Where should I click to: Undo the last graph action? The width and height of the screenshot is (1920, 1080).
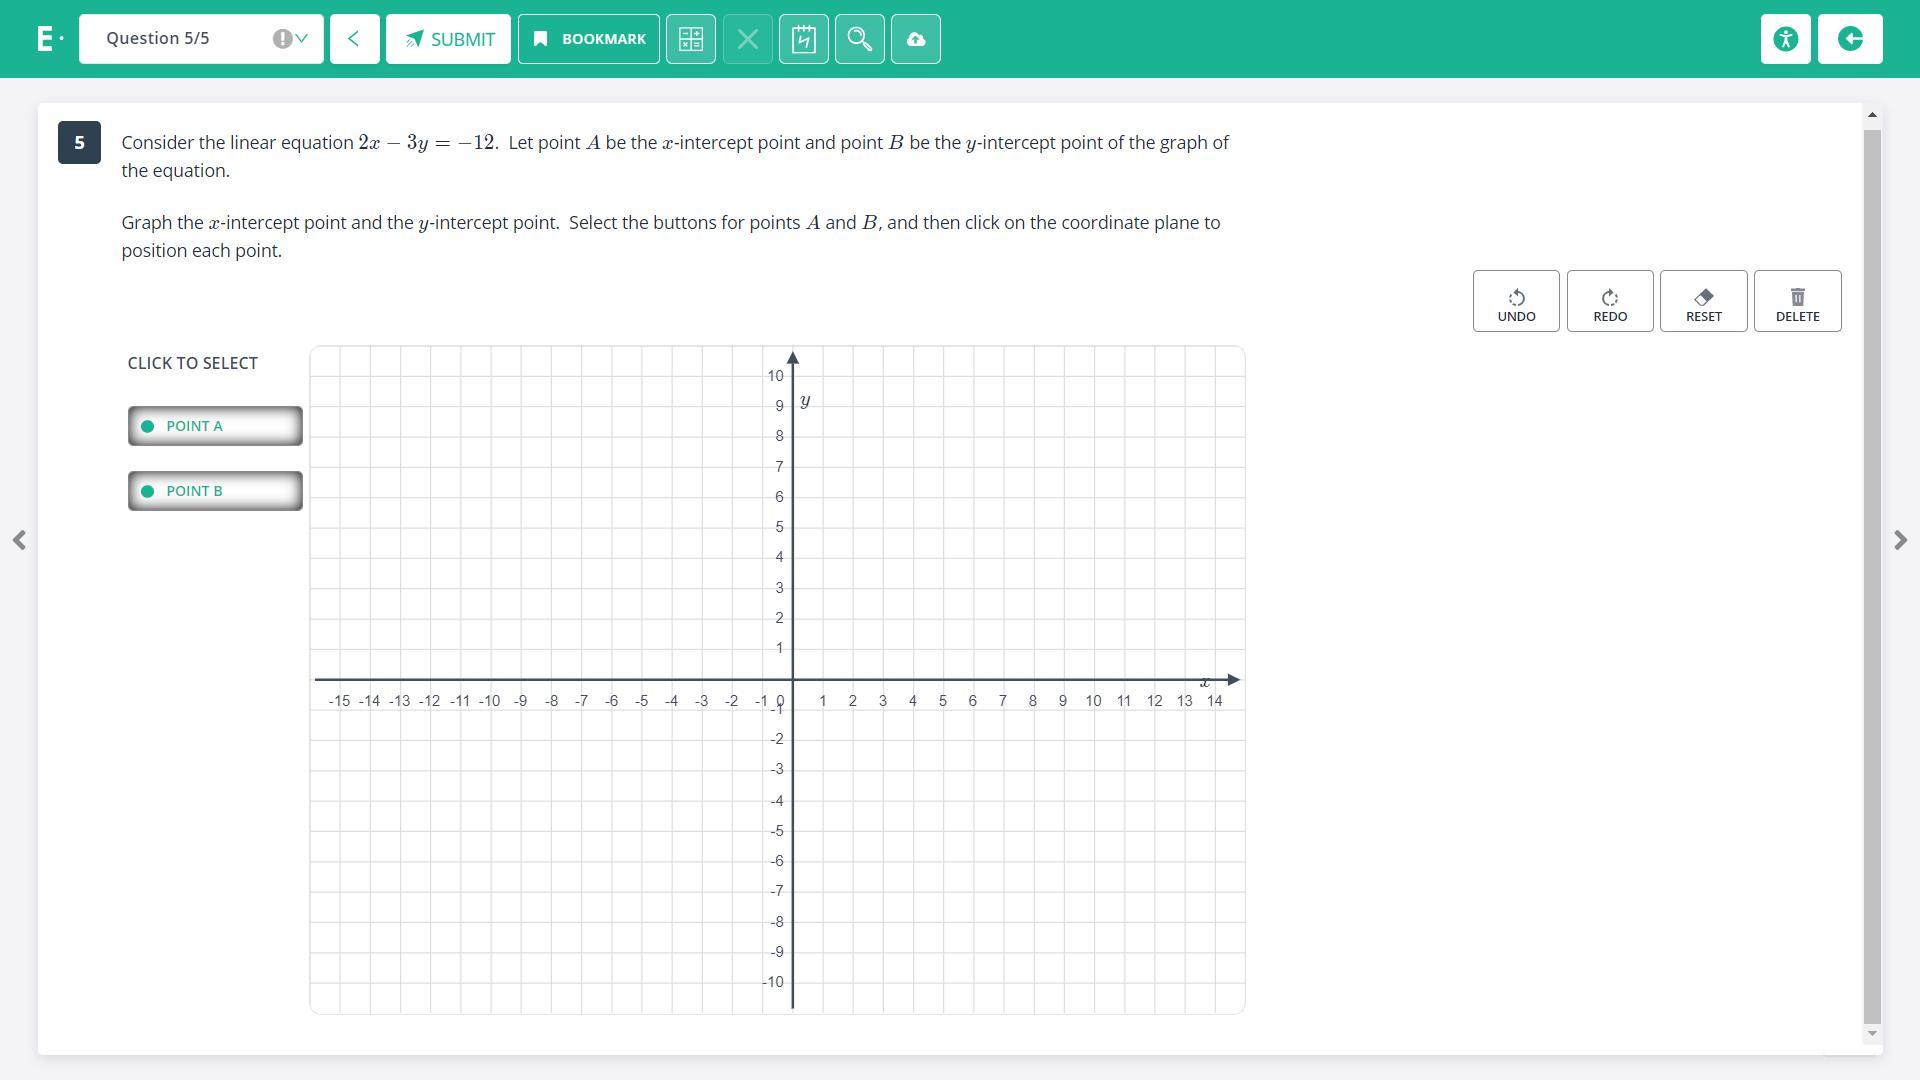(x=1515, y=301)
